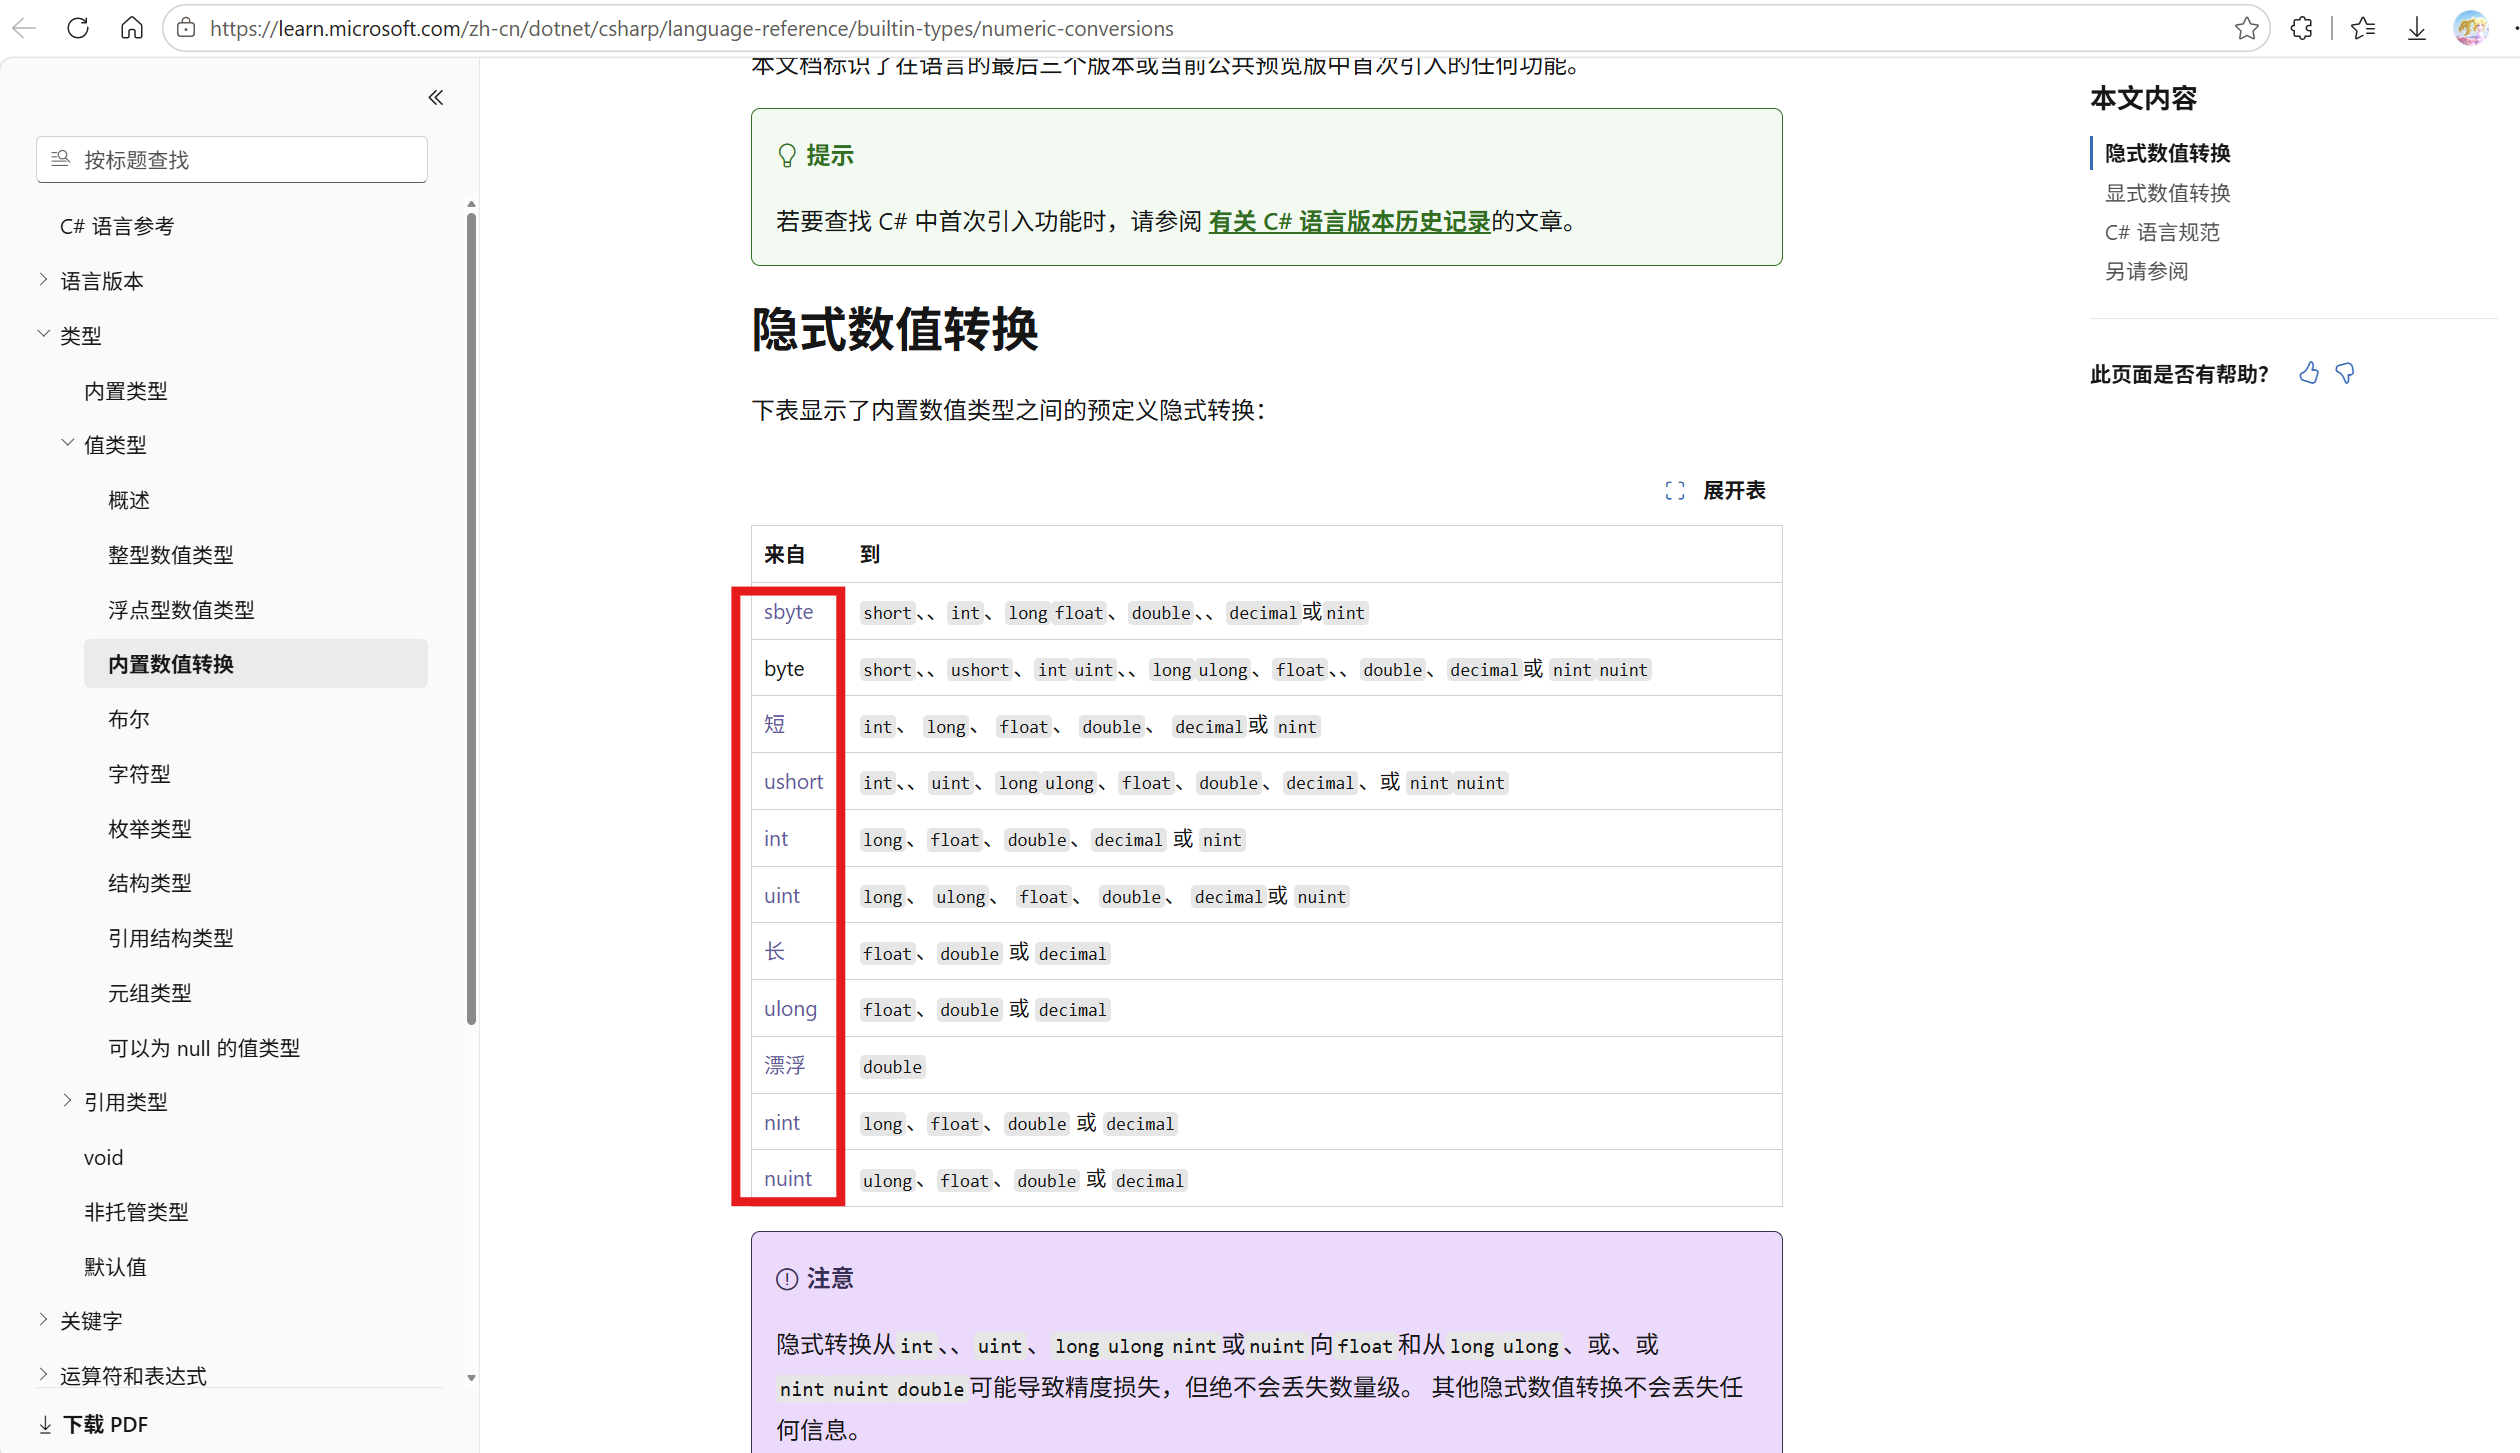Viewport: 2520px width, 1453px height.
Task: Jump to 隐式数值转换 in page contents
Action: (x=2168, y=153)
